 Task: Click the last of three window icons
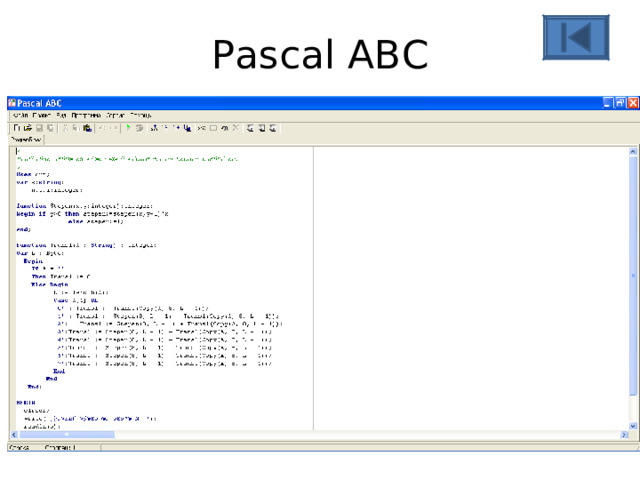(273, 128)
